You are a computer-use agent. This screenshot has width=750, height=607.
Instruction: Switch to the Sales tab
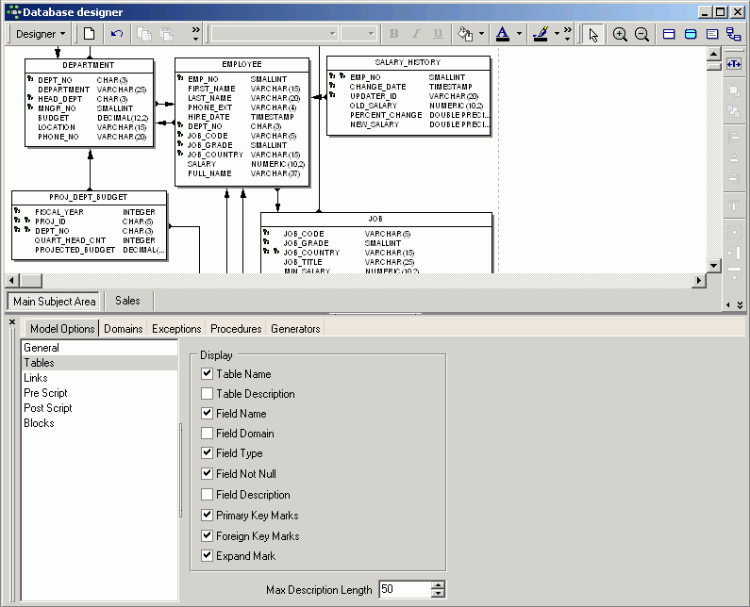127,300
